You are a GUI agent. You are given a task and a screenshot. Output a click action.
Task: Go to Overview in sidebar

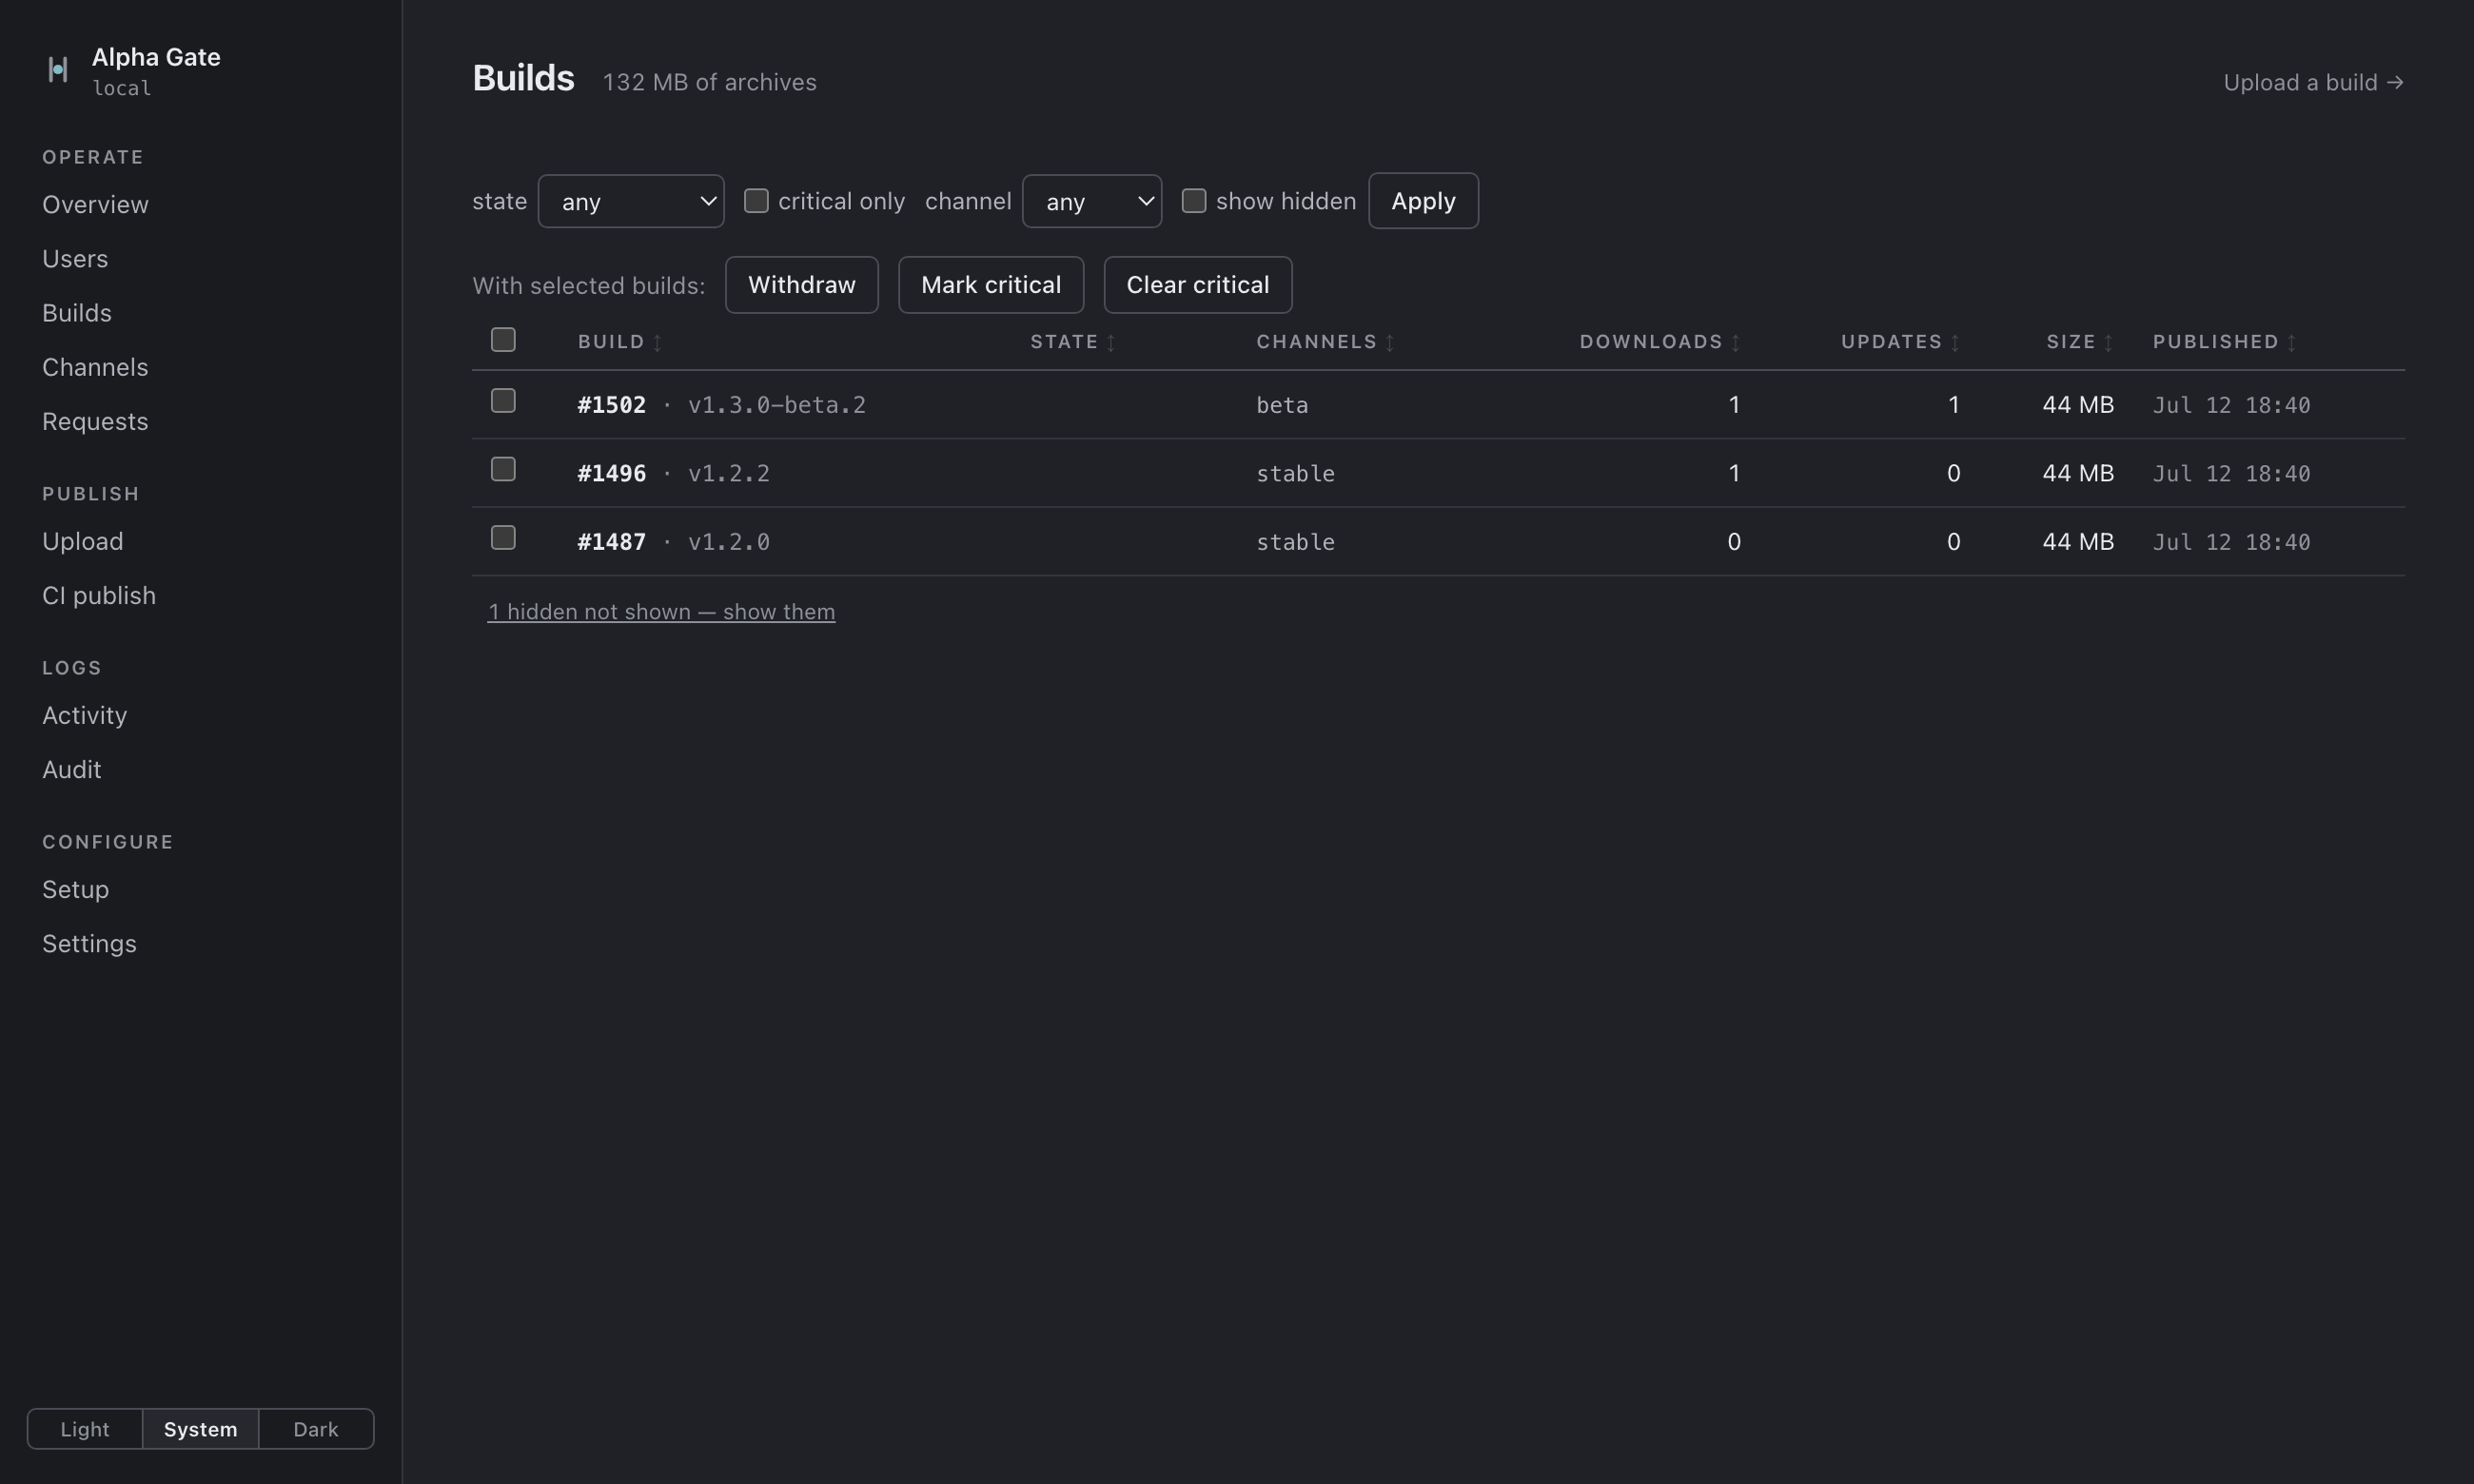95,205
